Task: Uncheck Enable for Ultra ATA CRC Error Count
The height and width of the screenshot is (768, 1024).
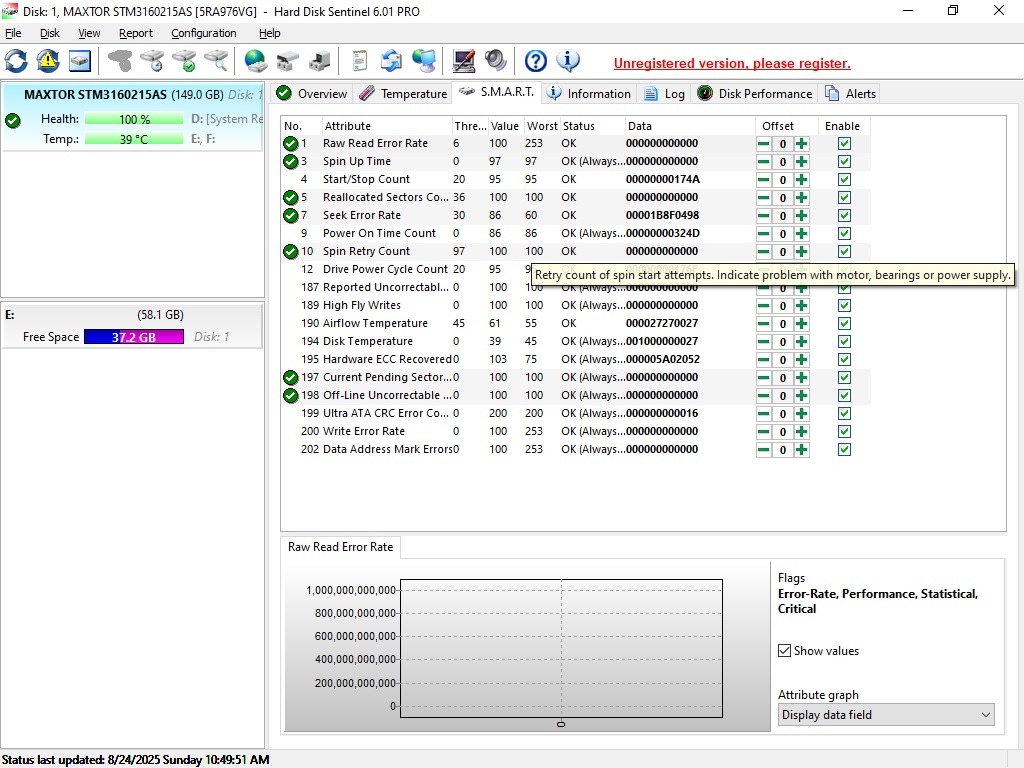Action: click(844, 413)
